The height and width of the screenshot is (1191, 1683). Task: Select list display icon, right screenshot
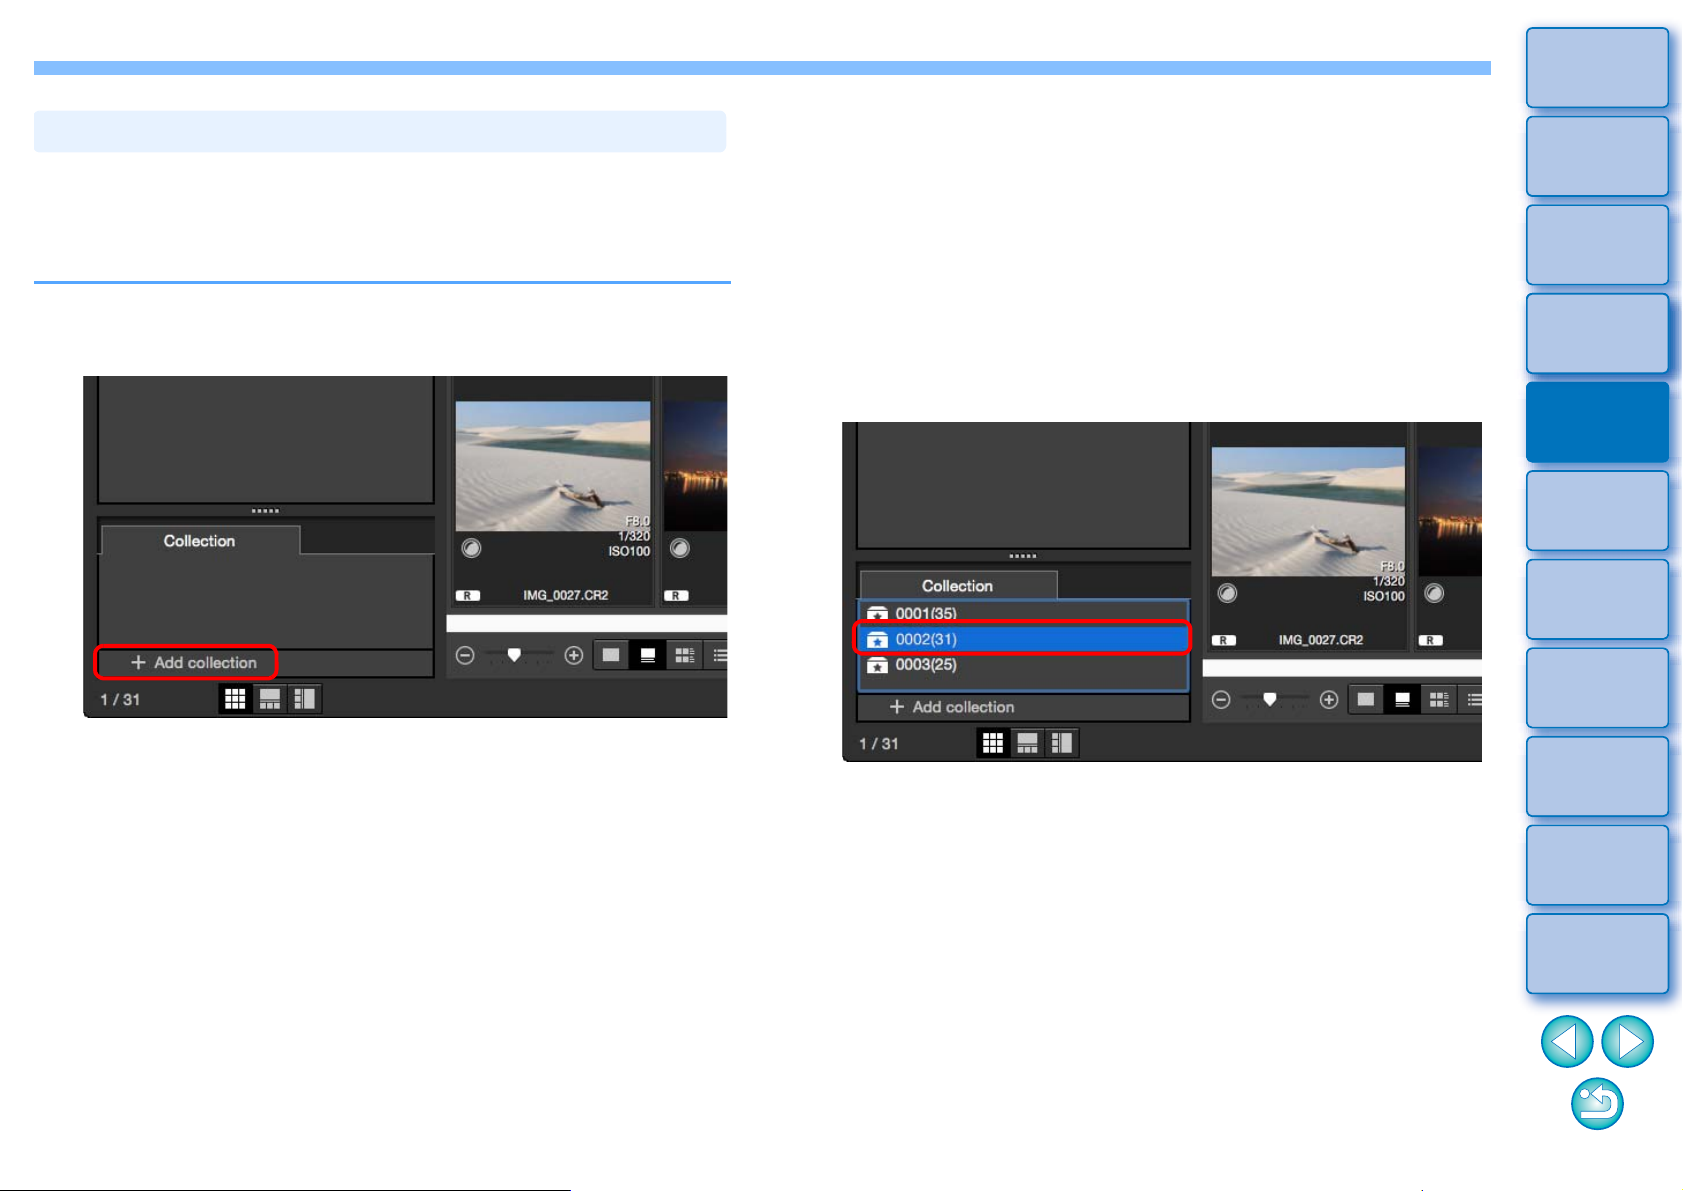pos(1472,700)
